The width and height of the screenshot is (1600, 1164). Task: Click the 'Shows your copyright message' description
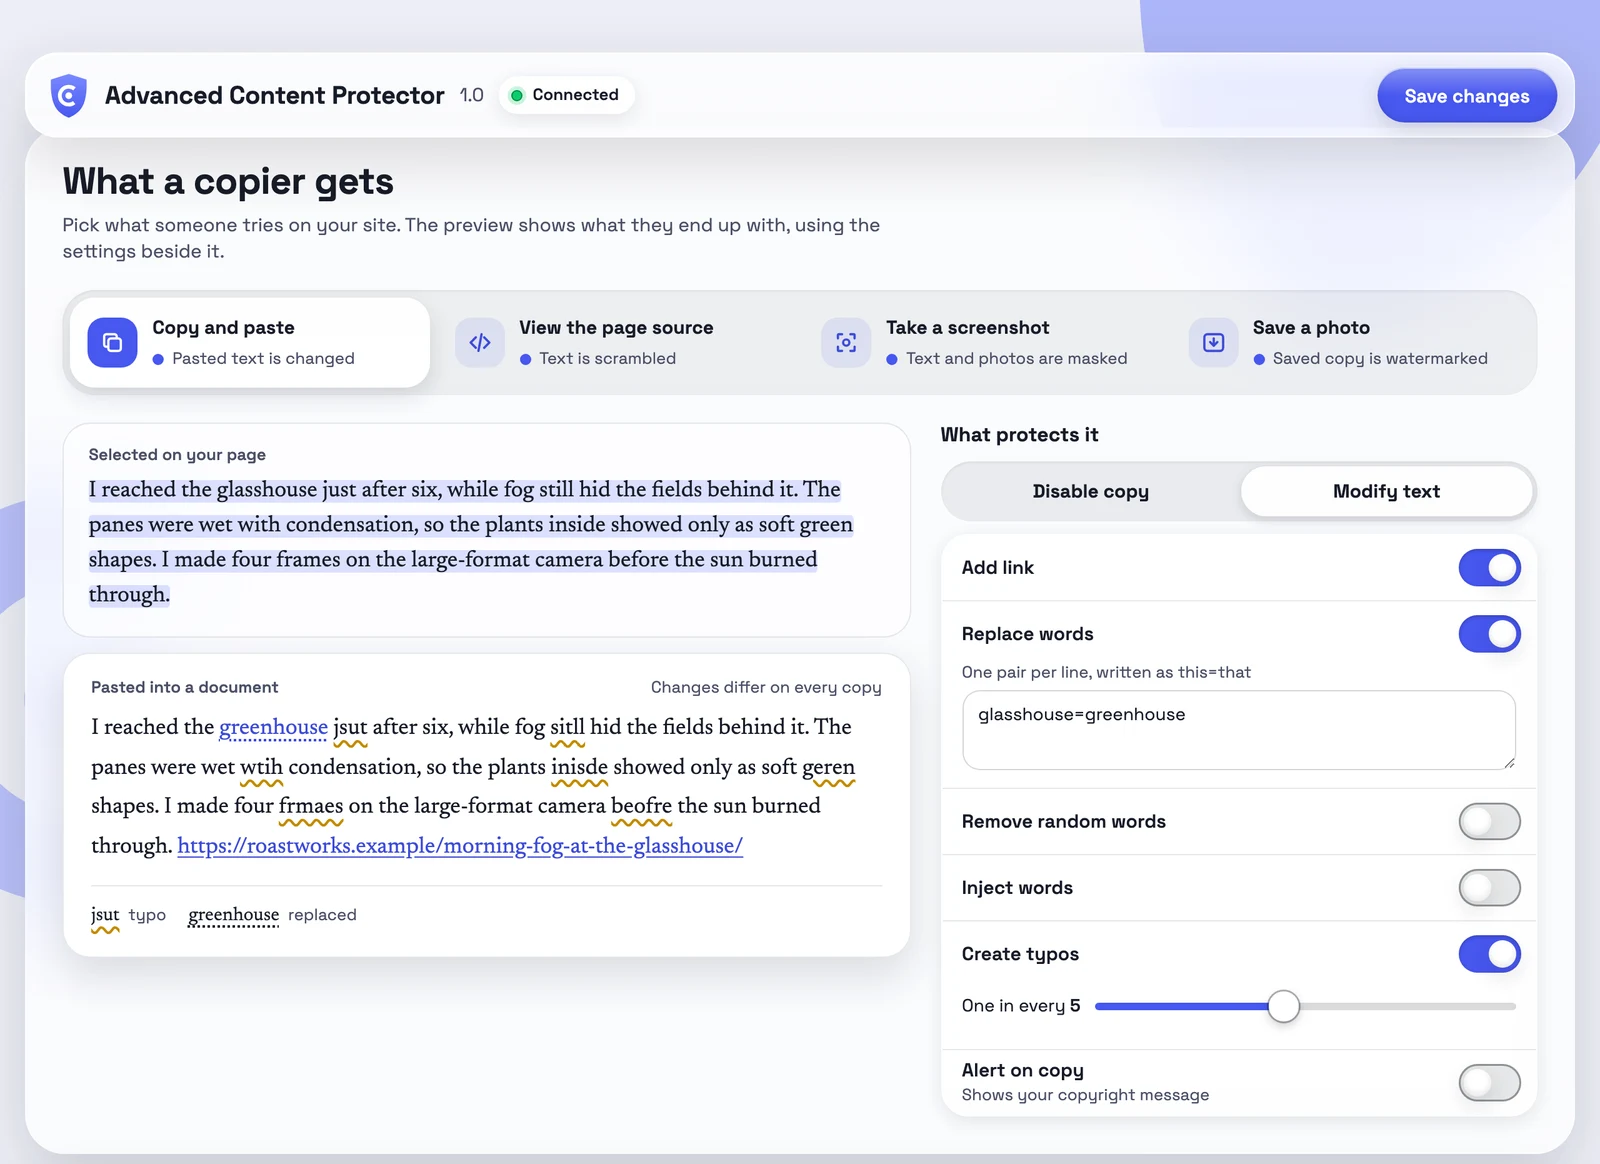1085,1095
